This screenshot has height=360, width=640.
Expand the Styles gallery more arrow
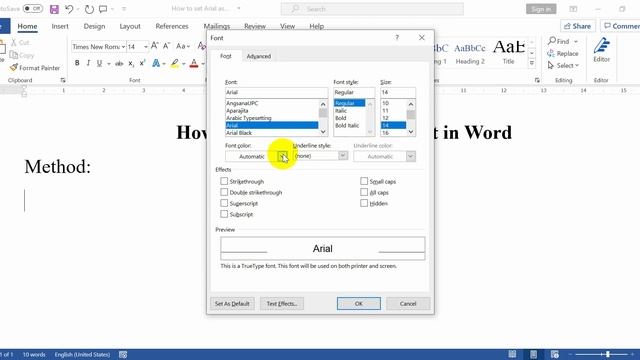click(x=531, y=63)
